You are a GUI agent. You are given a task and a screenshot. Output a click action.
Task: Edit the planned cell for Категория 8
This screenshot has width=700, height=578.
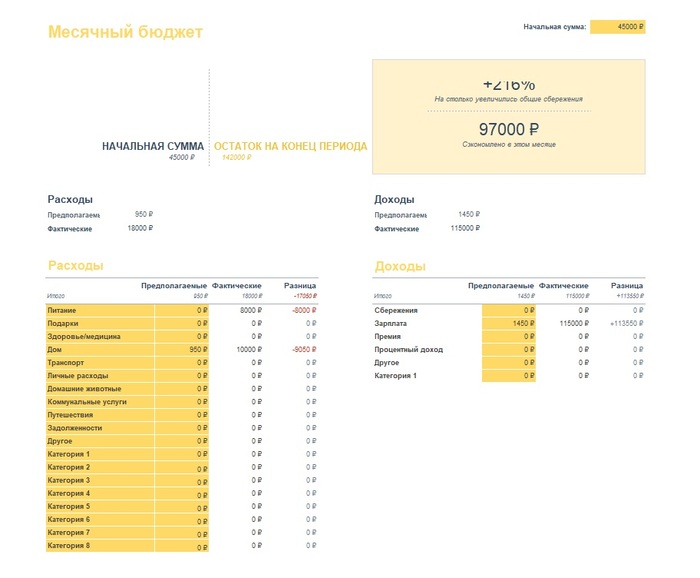tap(182, 545)
